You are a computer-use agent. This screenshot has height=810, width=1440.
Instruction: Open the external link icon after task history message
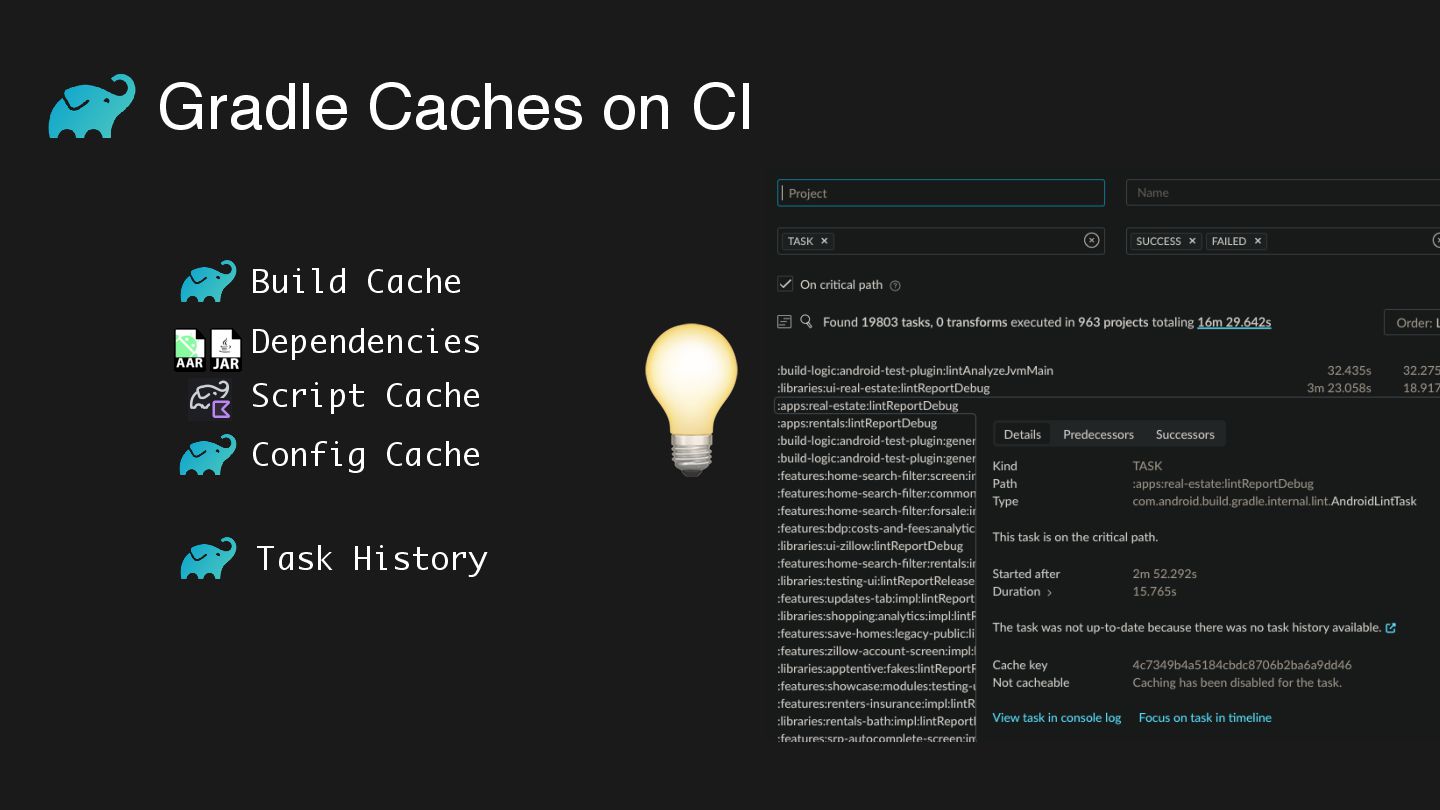click(x=1390, y=628)
